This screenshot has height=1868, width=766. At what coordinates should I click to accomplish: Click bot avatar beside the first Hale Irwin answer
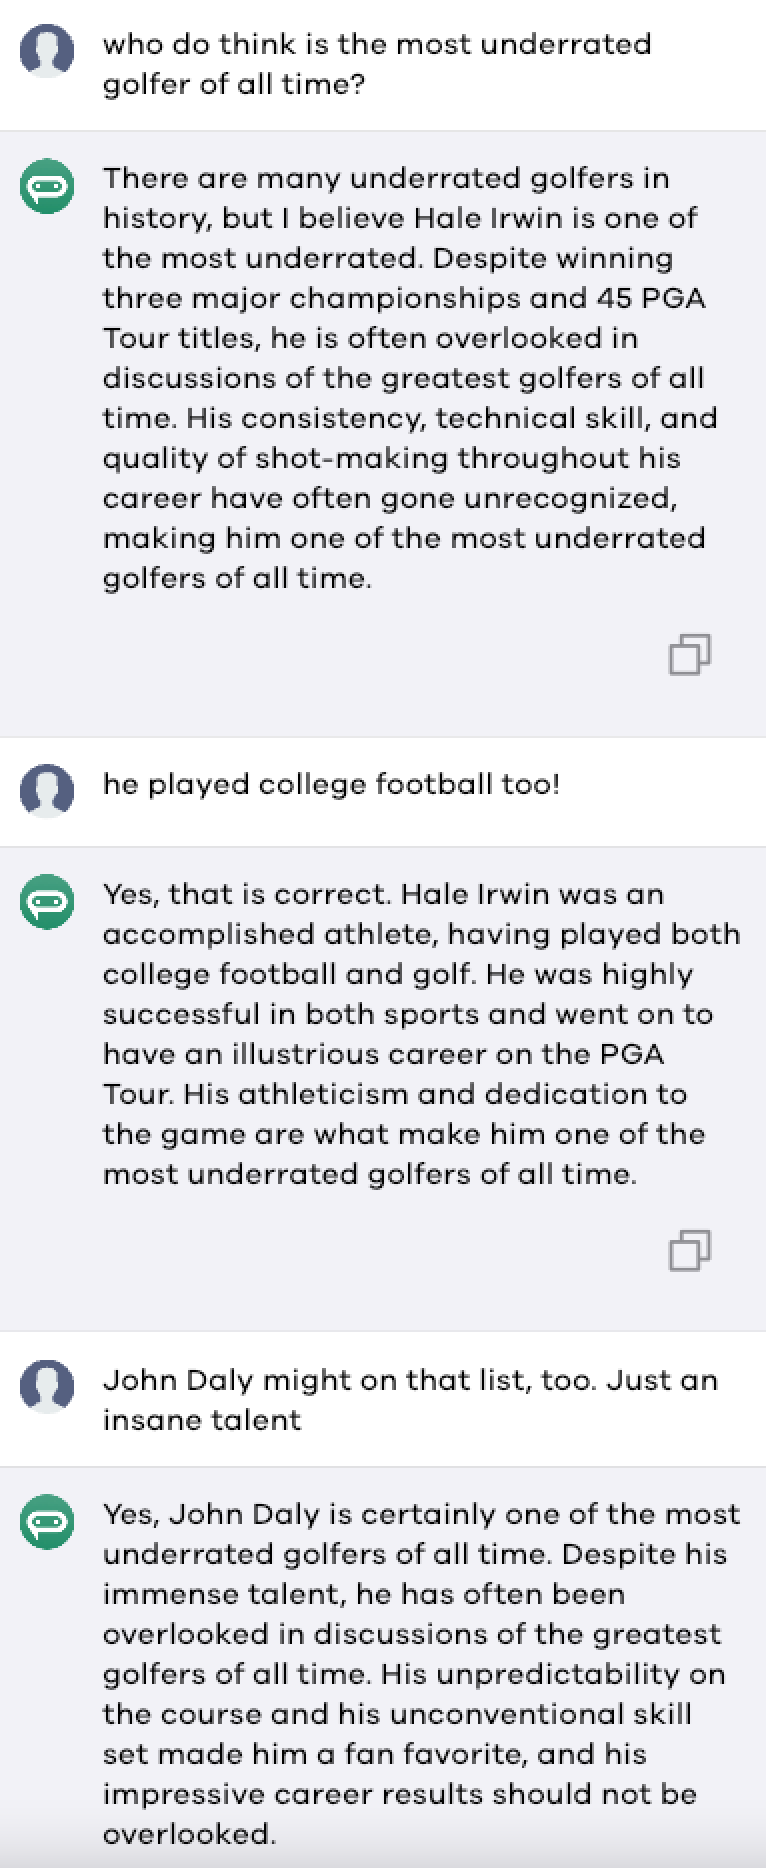pyautogui.click(x=47, y=186)
